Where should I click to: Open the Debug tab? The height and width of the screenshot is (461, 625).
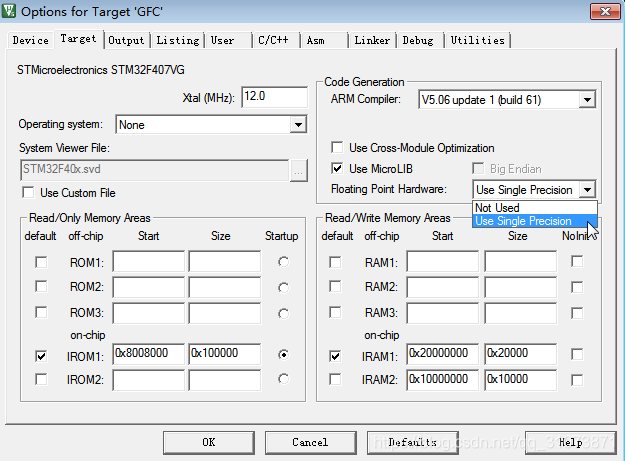tap(418, 40)
